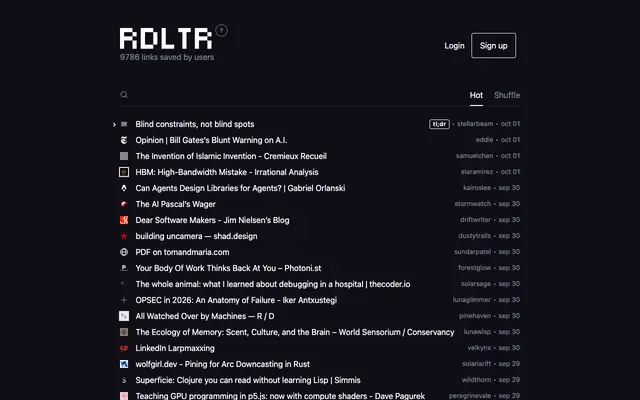Click NYT favicon beside Bill Gates opinion
Viewport: 640px width, 400px height.
(x=124, y=140)
